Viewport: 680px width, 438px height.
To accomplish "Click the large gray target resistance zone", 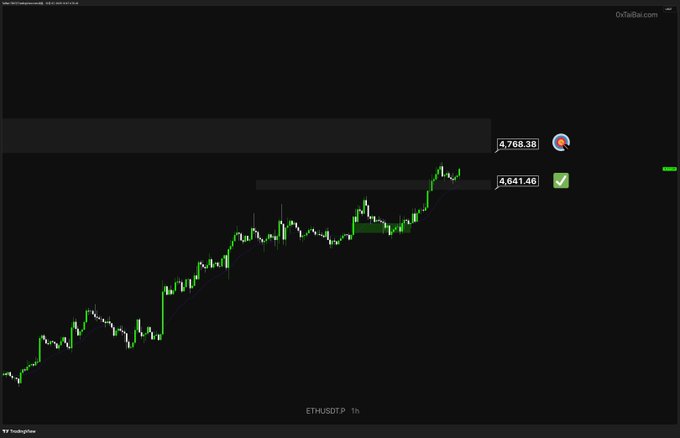I will (x=246, y=135).
